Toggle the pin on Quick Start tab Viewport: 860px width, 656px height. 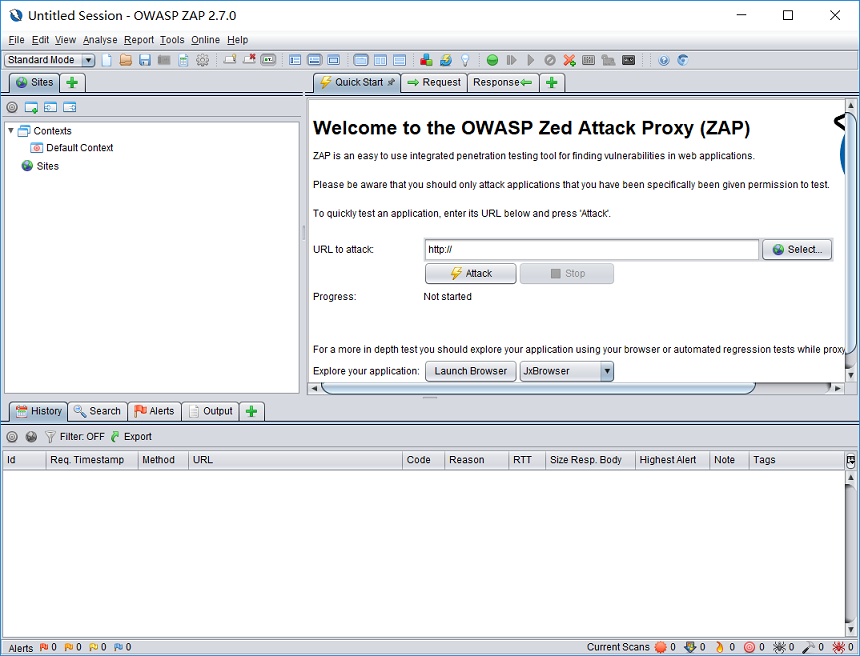(391, 82)
